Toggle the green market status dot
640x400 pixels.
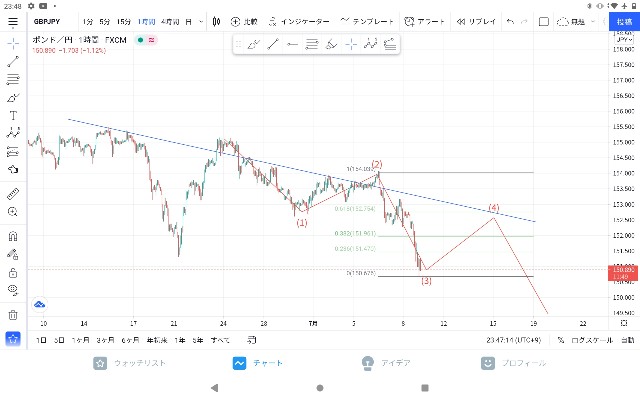pos(140,40)
